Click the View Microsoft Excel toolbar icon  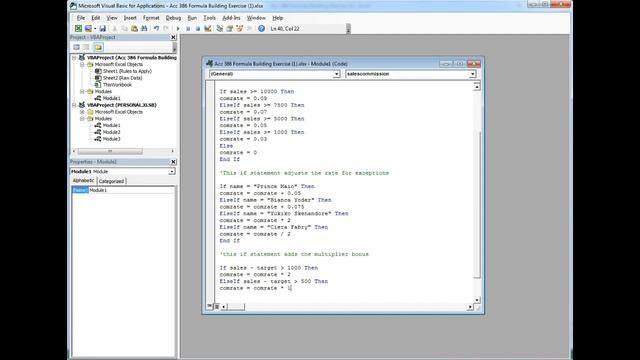[x=78, y=29]
